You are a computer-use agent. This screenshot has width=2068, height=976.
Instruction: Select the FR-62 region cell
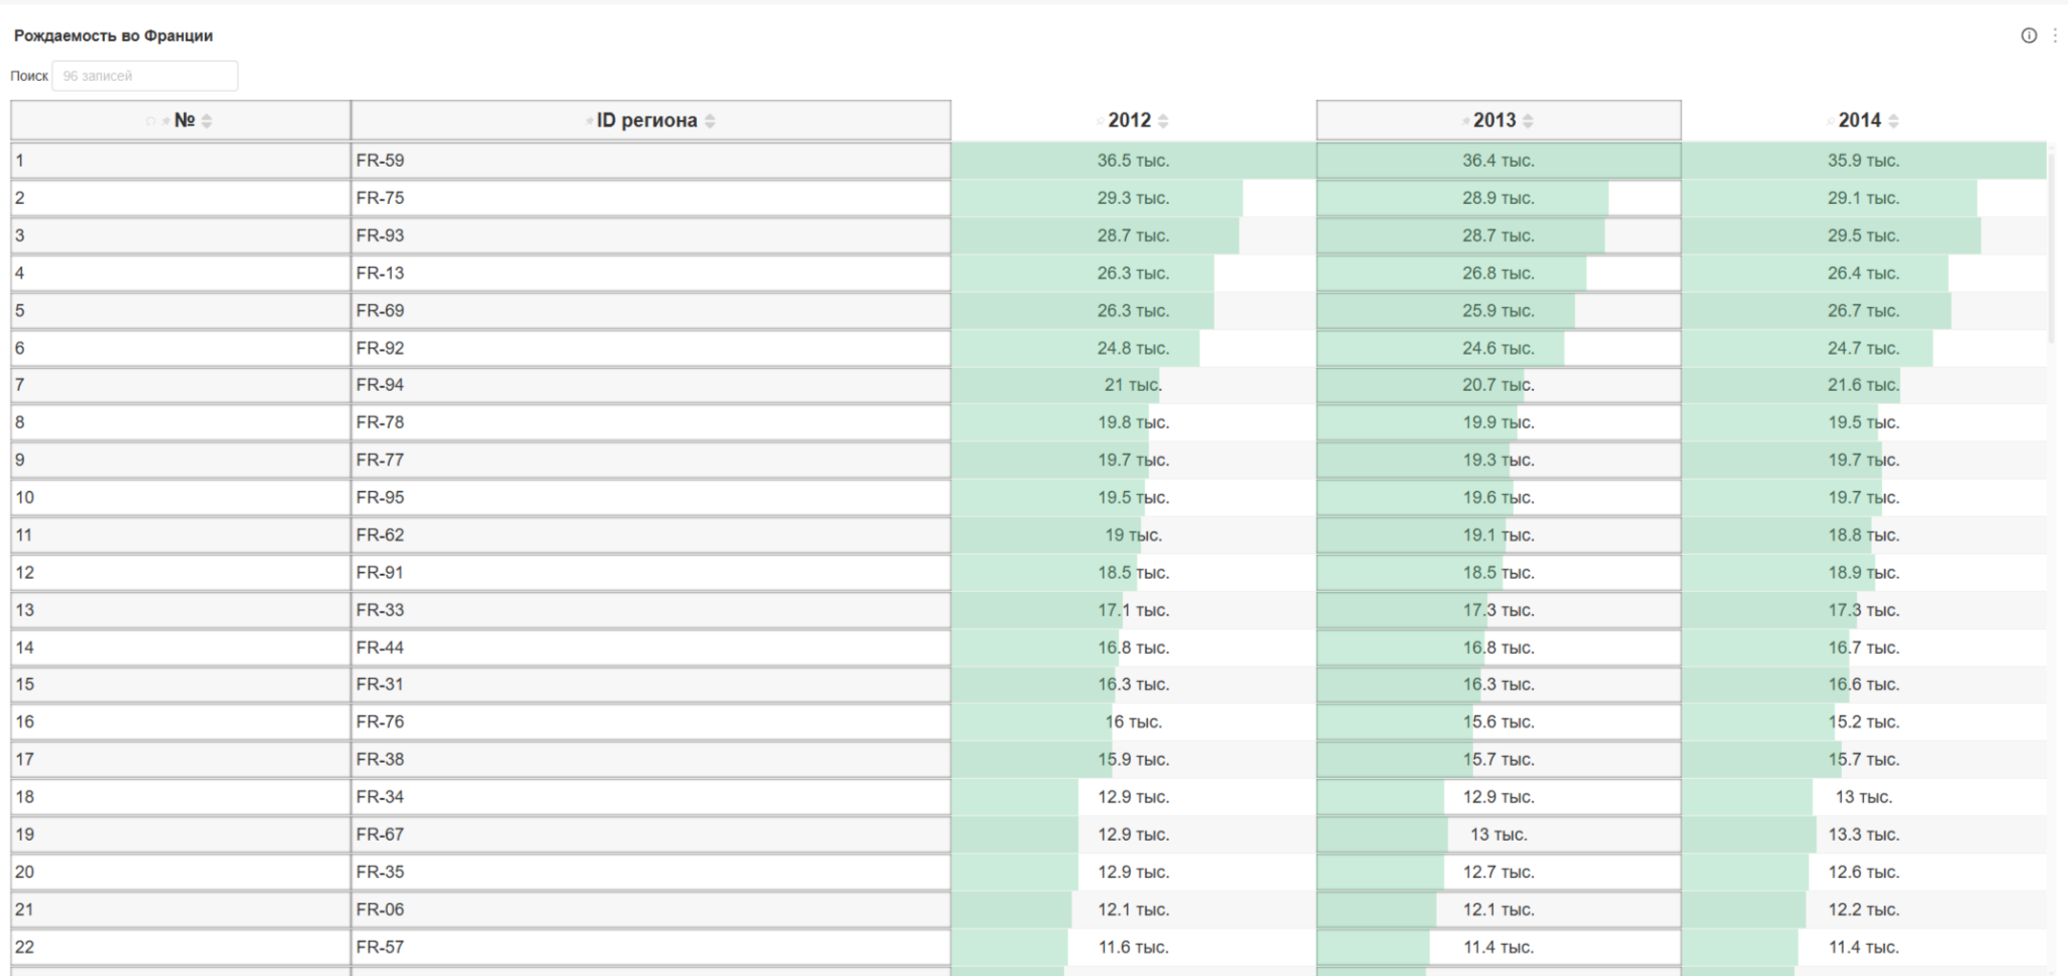[651, 535]
